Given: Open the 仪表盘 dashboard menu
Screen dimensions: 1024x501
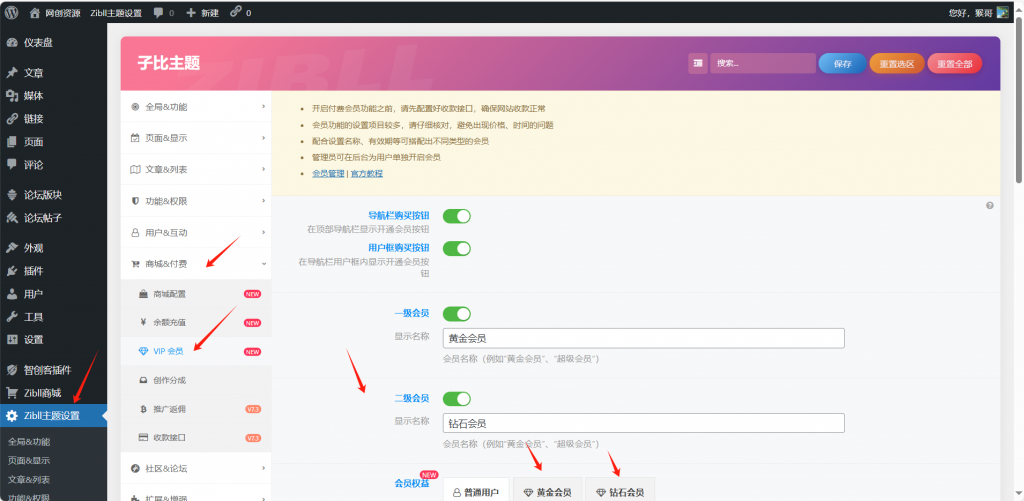Looking at the screenshot, I should click(54, 42).
